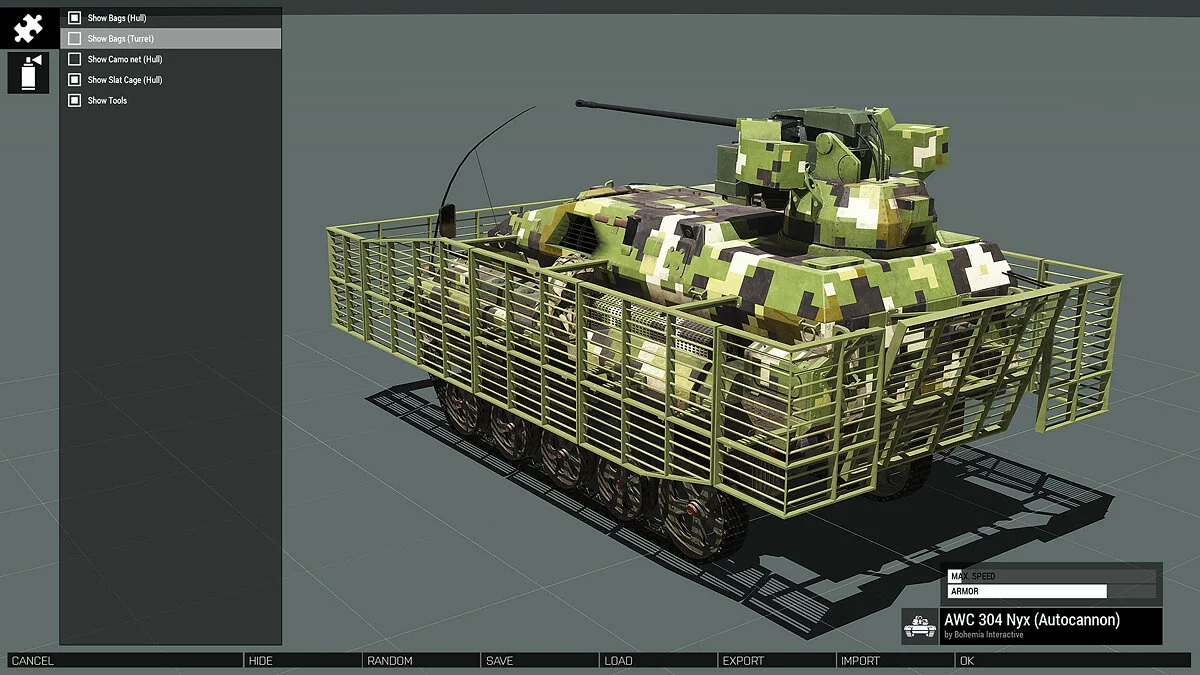This screenshot has width=1200, height=675.
Task: Confirm selection with the OK button
Action: coord(966,661)
